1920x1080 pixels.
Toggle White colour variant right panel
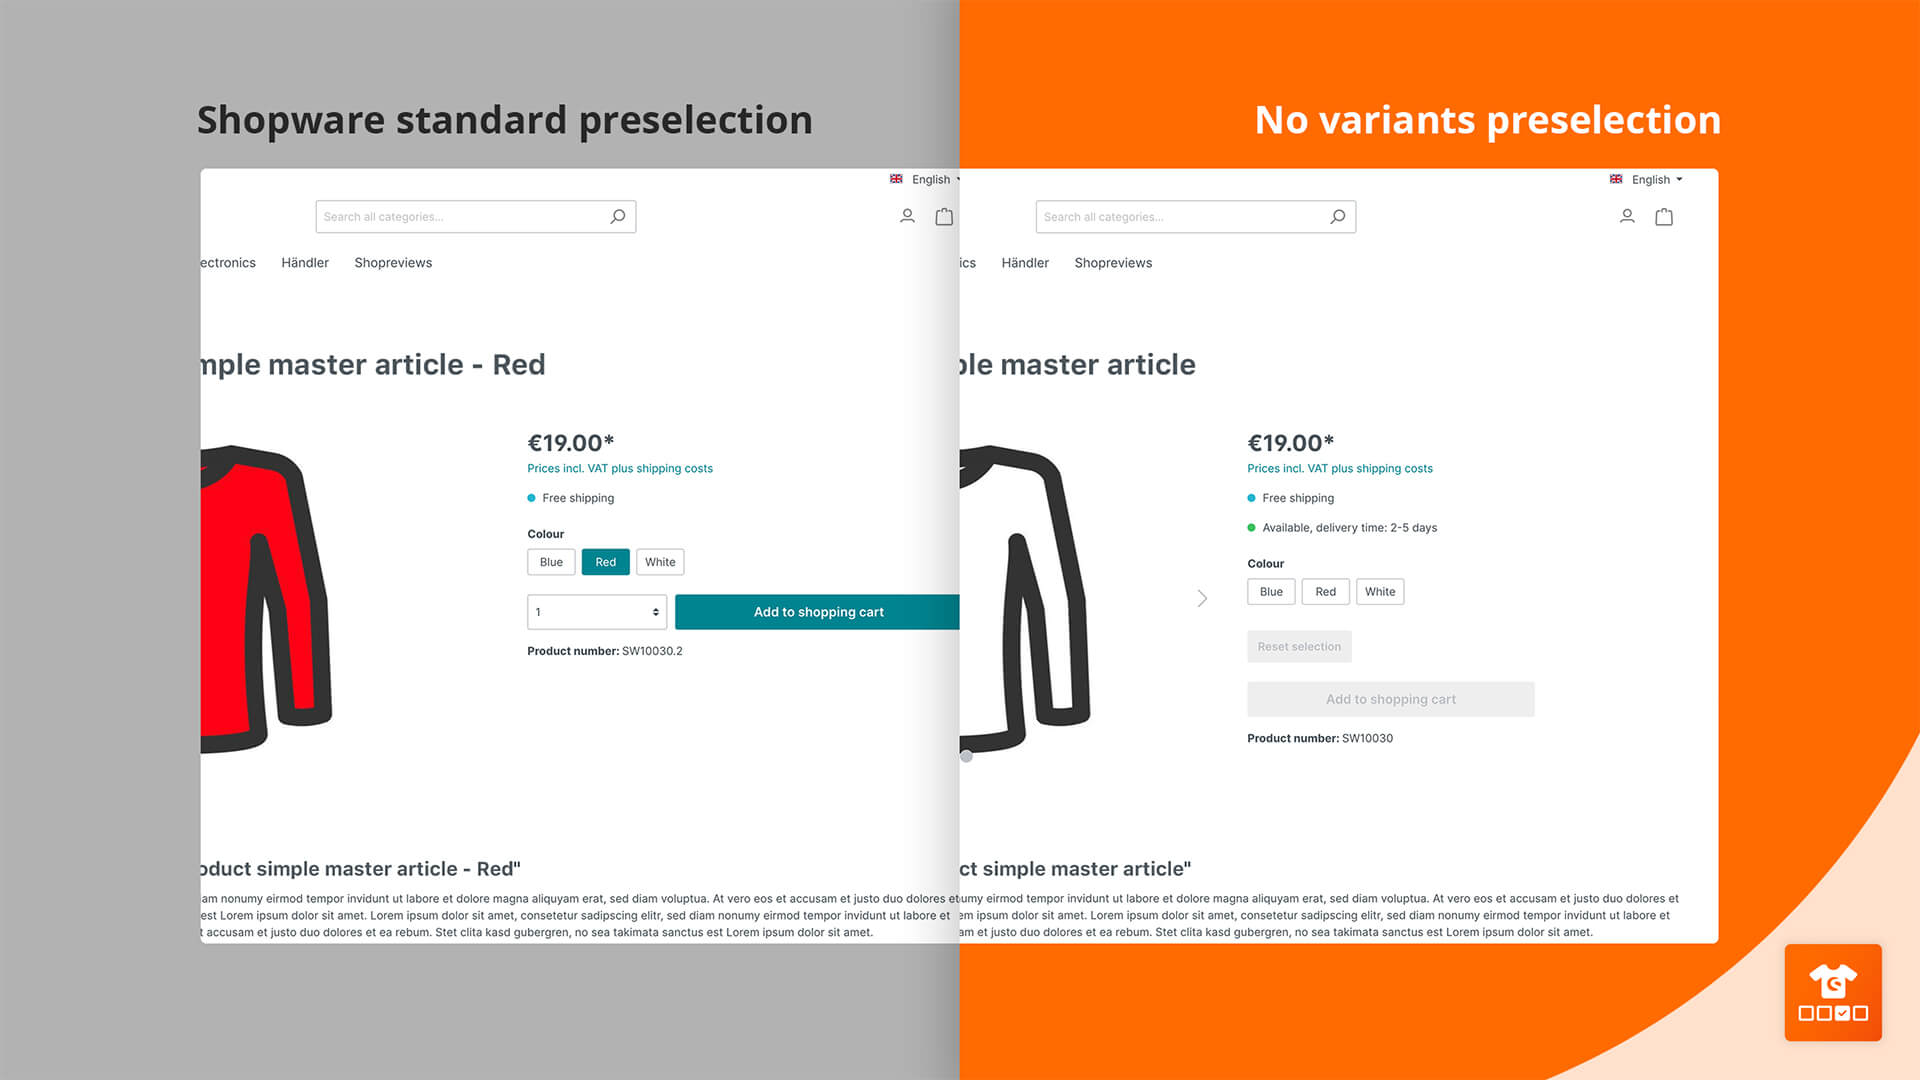(x=1379, y=591)
